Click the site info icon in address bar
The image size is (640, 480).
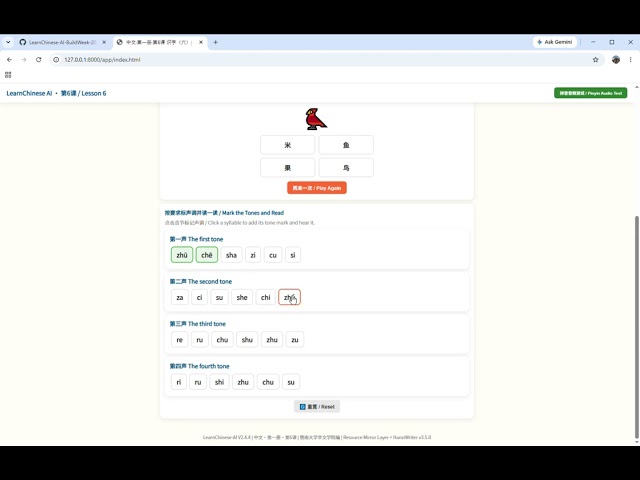(56, 60)
